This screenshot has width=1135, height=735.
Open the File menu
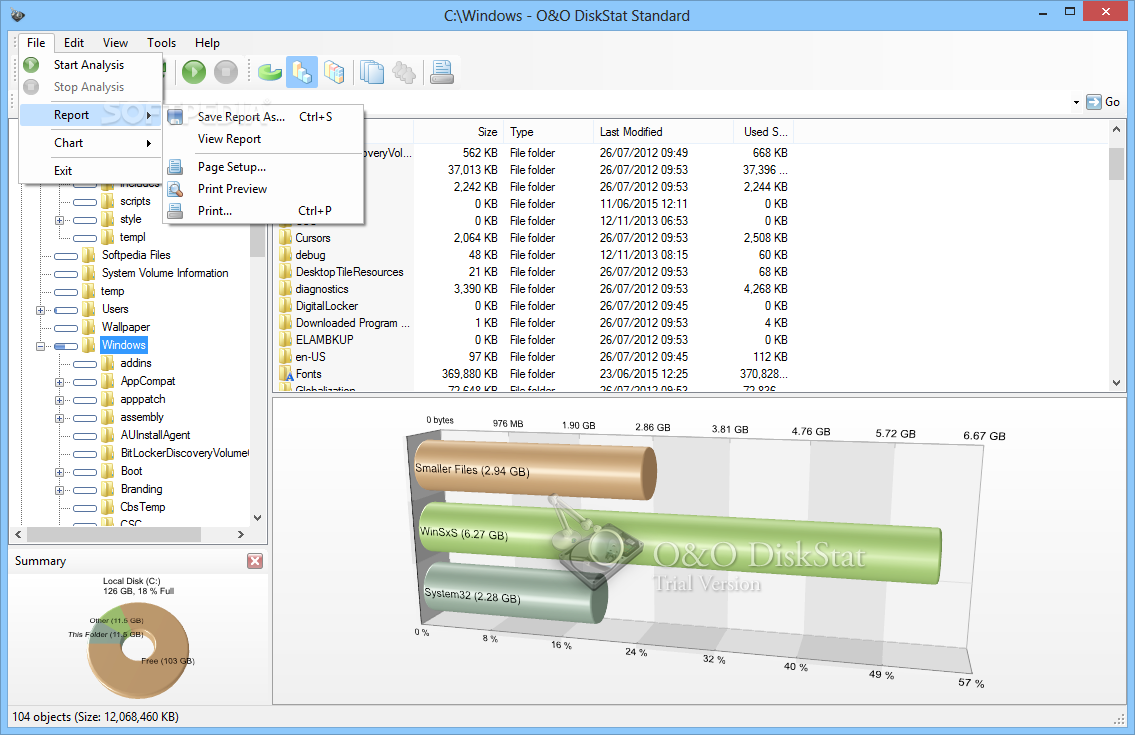[36, 43]
